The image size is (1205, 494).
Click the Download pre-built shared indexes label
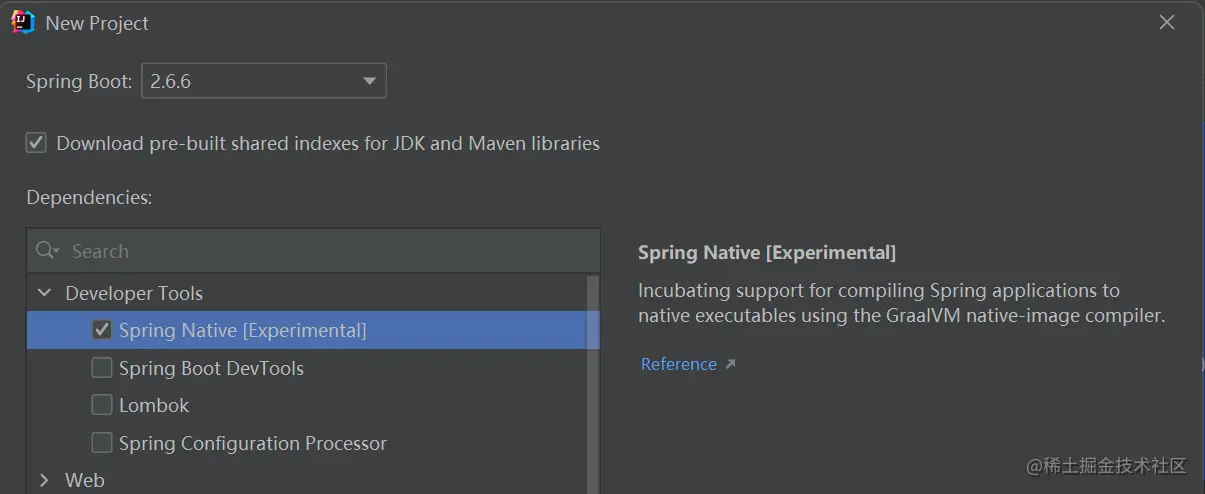(328, 143)
